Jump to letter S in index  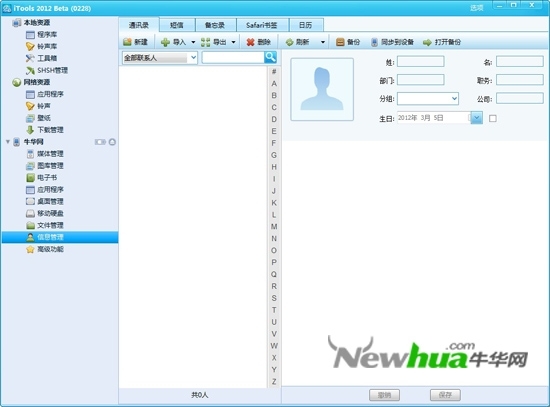point(274,298)
